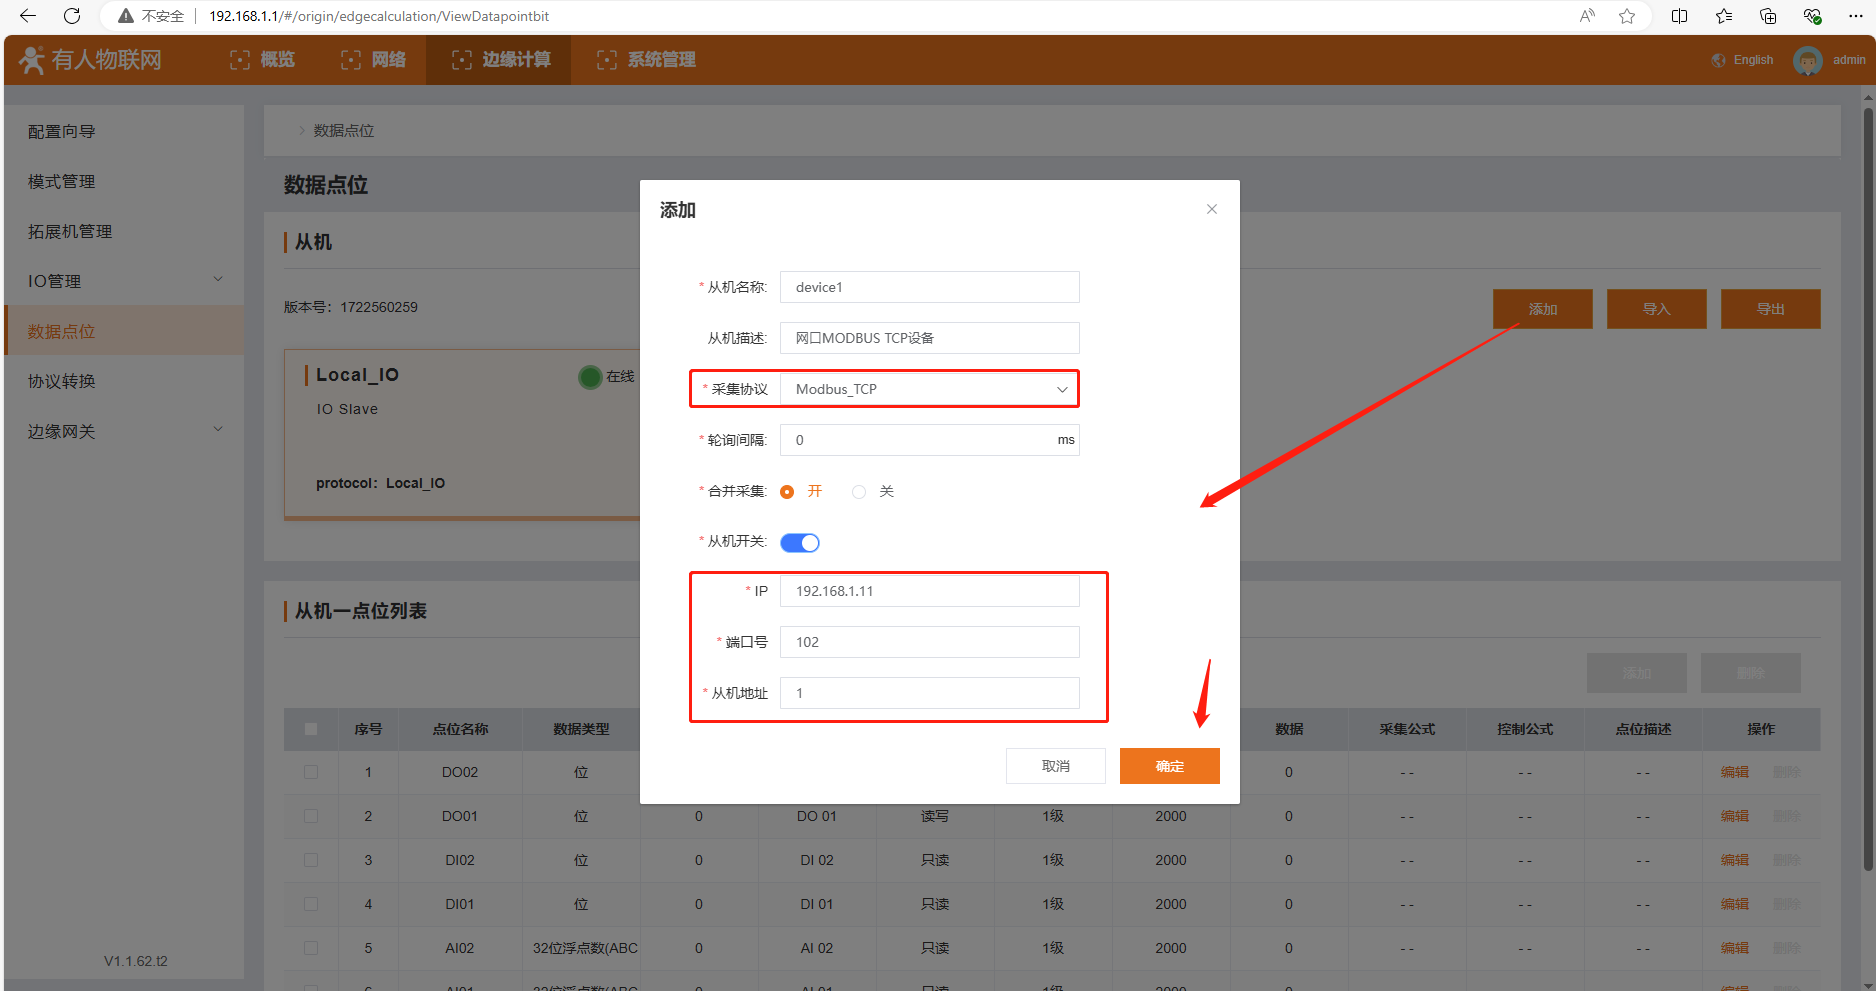Click the browser refresh icon

tap(72, 16)
